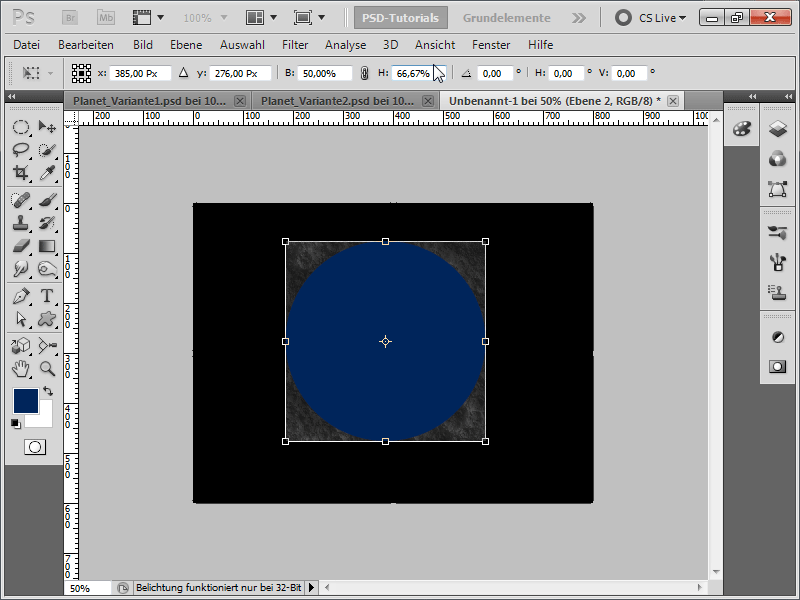Open the Filter menu
The height and width of the screenshot is (600, 800).
click(295, 45)
